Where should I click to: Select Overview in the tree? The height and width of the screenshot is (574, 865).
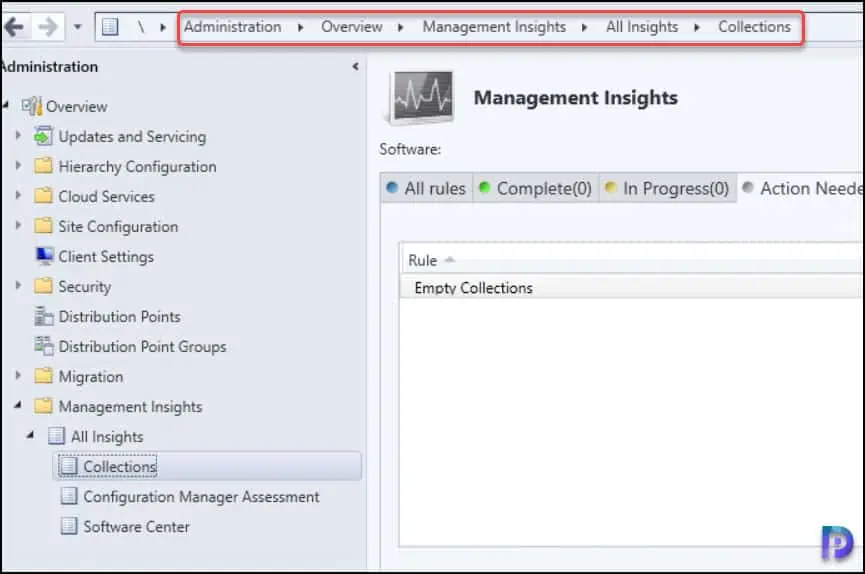click(76, 107)
